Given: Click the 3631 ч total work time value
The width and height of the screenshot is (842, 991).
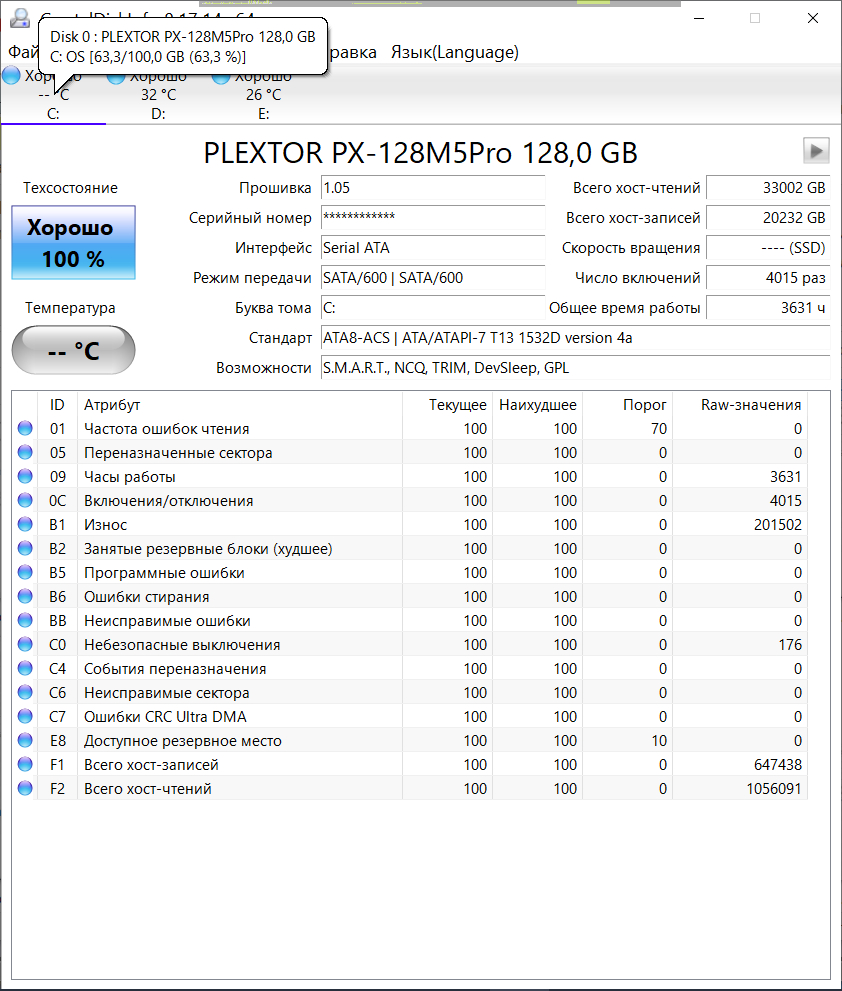Looking at the screenshot, I should coord(768,308).
